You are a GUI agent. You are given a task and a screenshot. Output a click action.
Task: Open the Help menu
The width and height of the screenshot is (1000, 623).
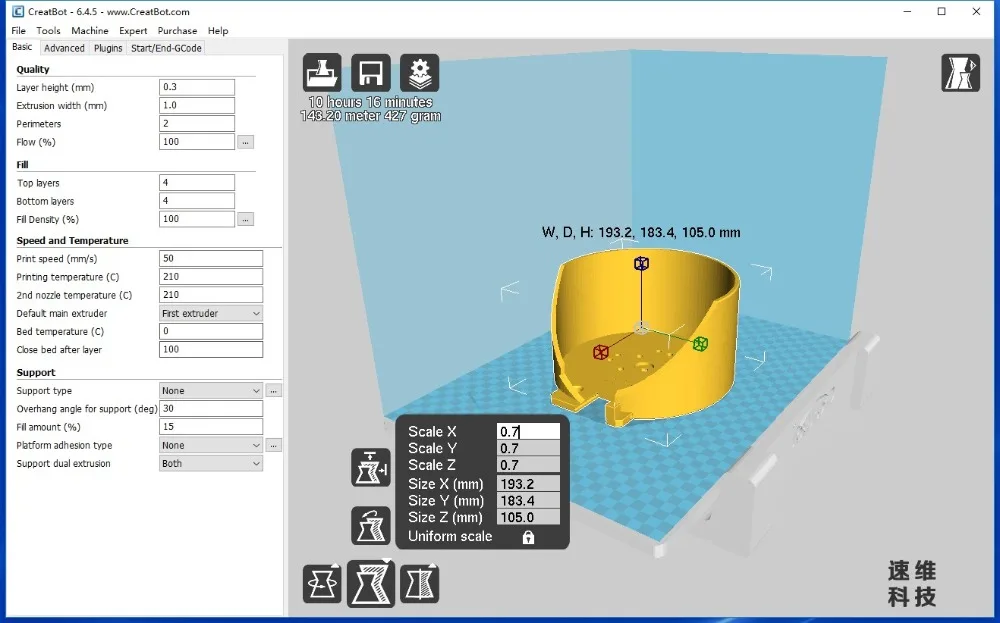tap(217, 31)
